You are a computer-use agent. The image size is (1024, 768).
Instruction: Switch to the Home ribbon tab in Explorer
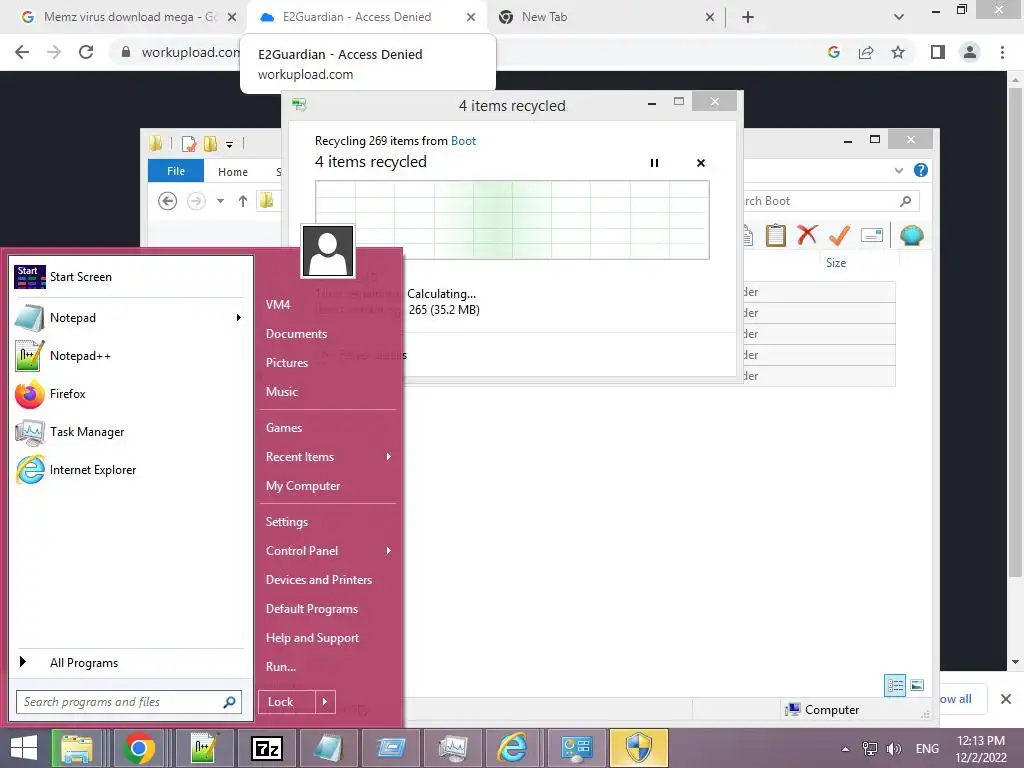coord(232,172)
